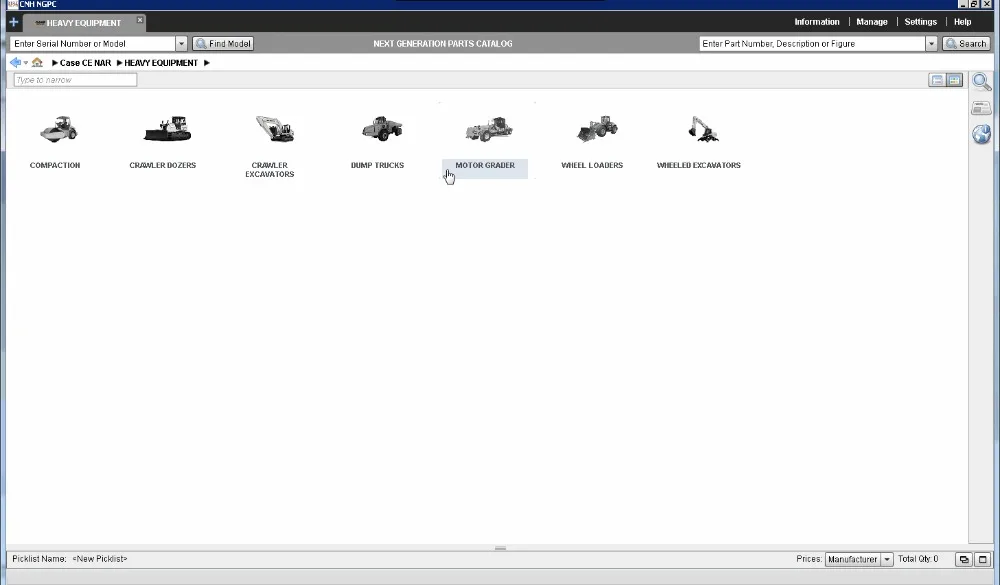Click the Total Qty: 0 status text
Screen dimensions: 1000x585
click(x=918, y=559)
